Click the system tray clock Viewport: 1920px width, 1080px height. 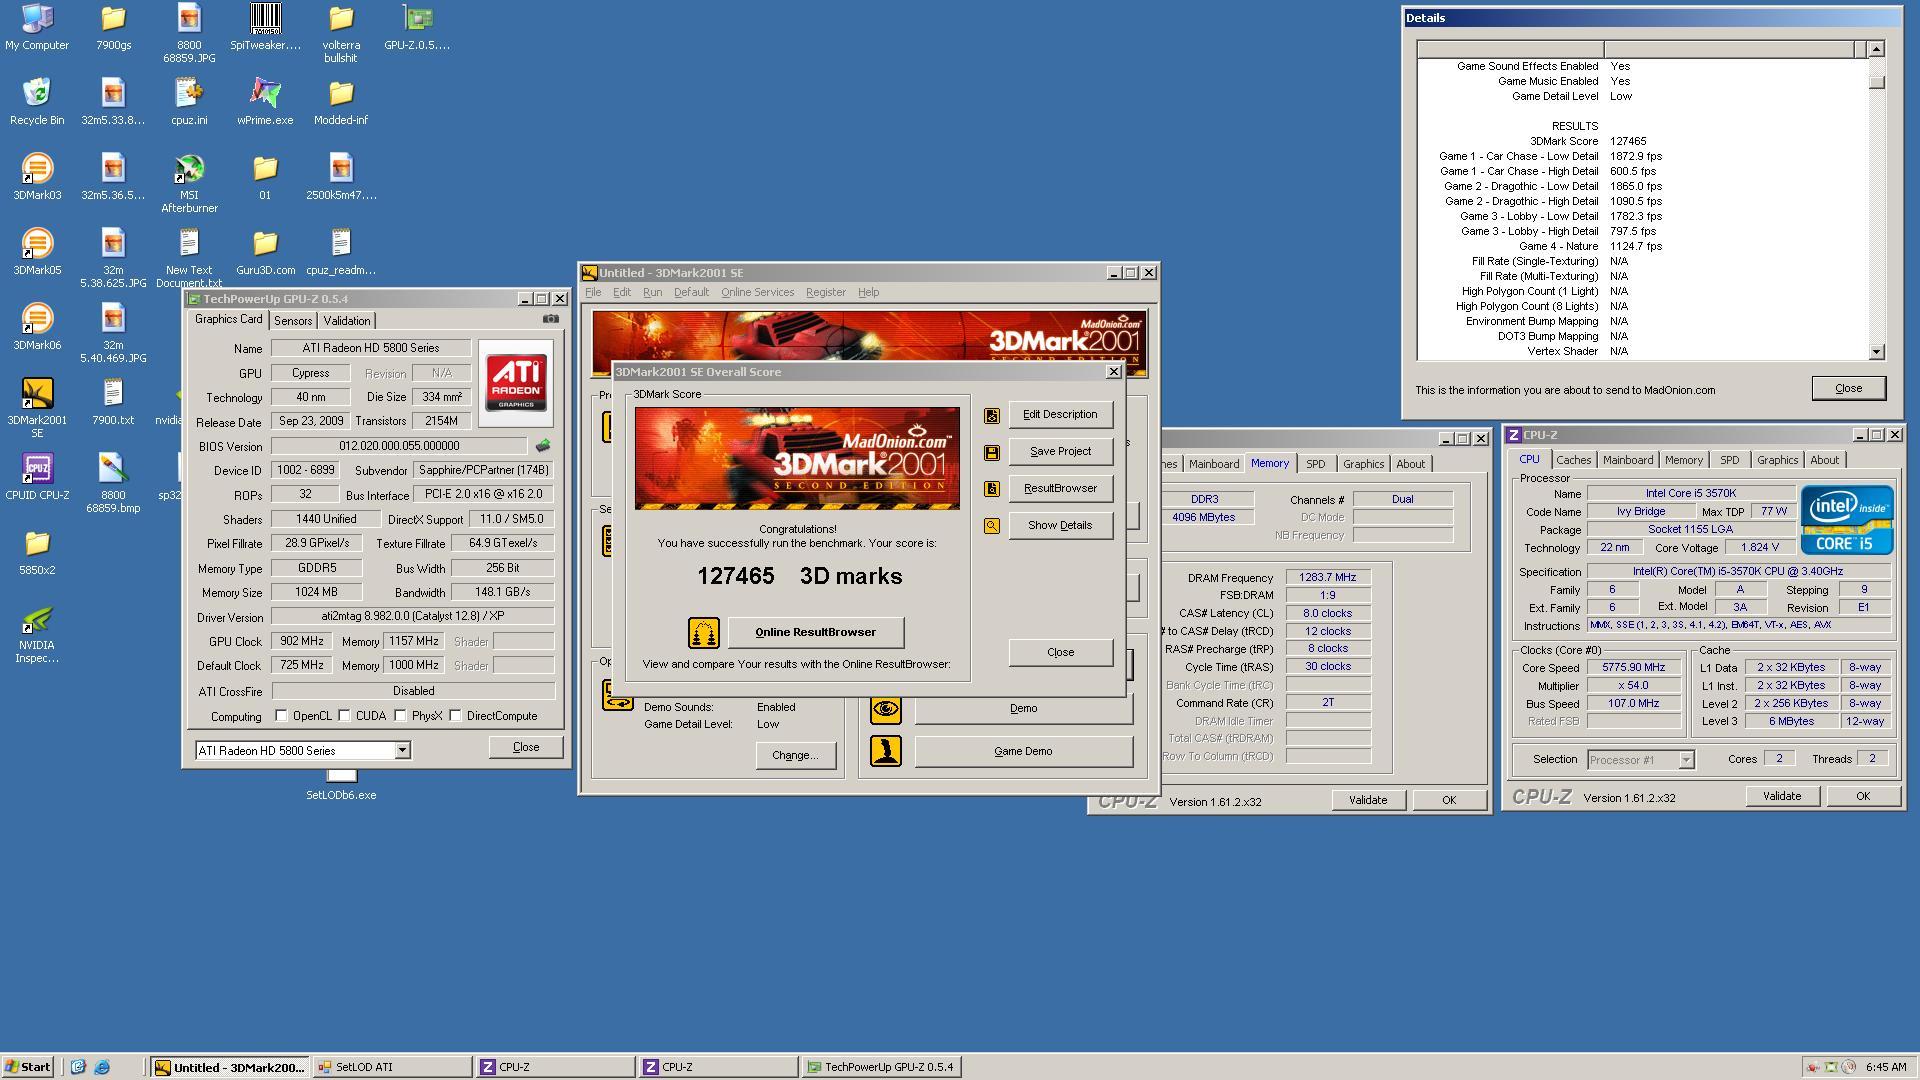tap(1885, 1067)
